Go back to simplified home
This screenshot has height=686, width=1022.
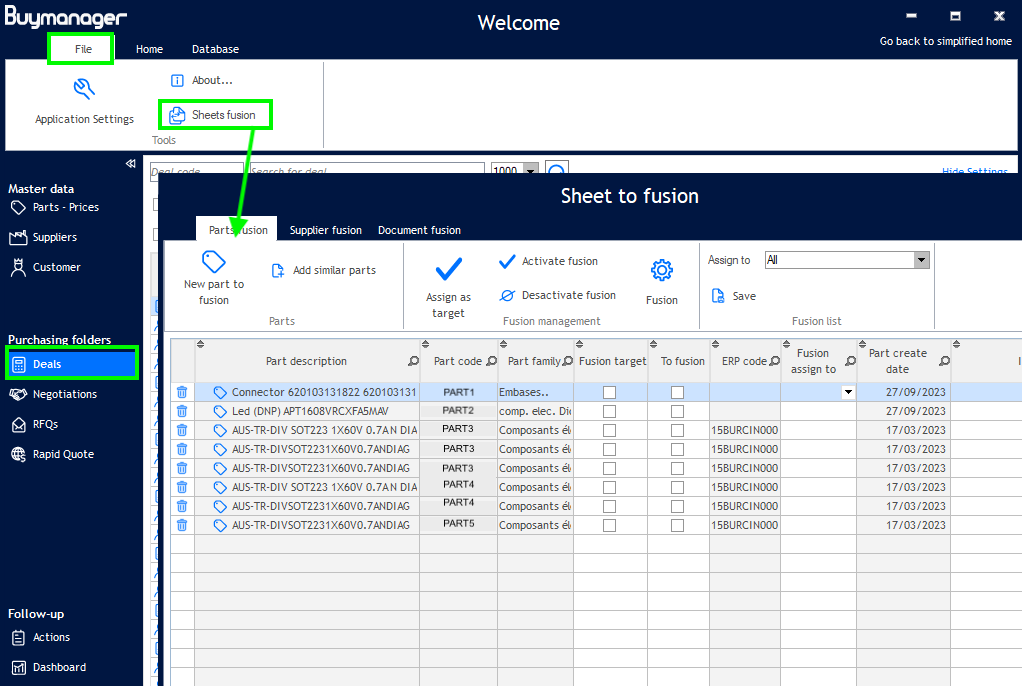pyautogui.click(x=945, y=41)
